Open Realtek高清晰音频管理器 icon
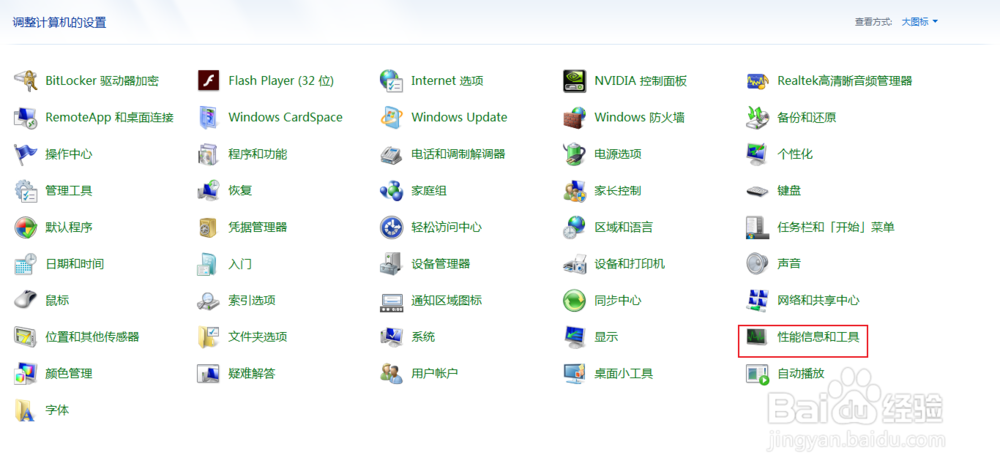Viewport: 1000px width, 474px height. click(x=758, y=81)
